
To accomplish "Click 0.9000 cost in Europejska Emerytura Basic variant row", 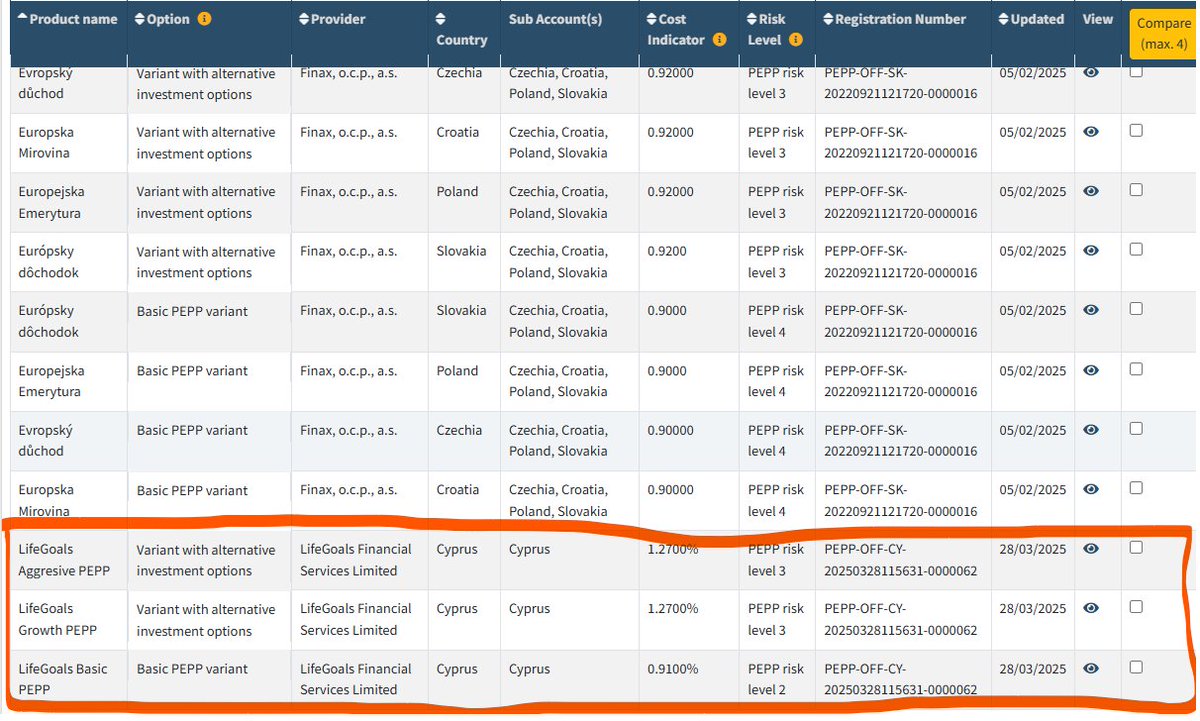I will click(x=667, y=370).
